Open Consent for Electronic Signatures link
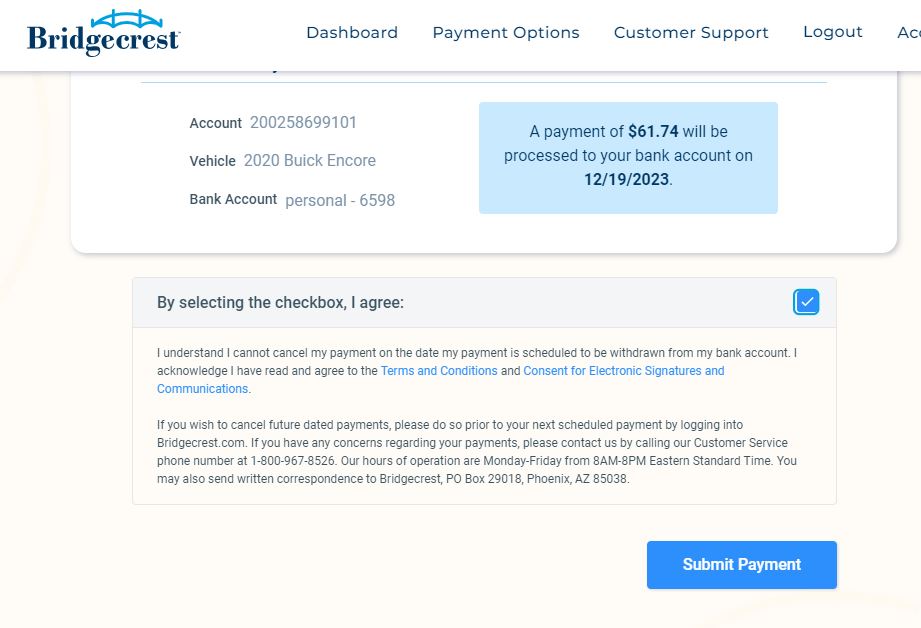The width and height of the screenshot is (921, 628). pyautogui.click(x=623, y=371)
